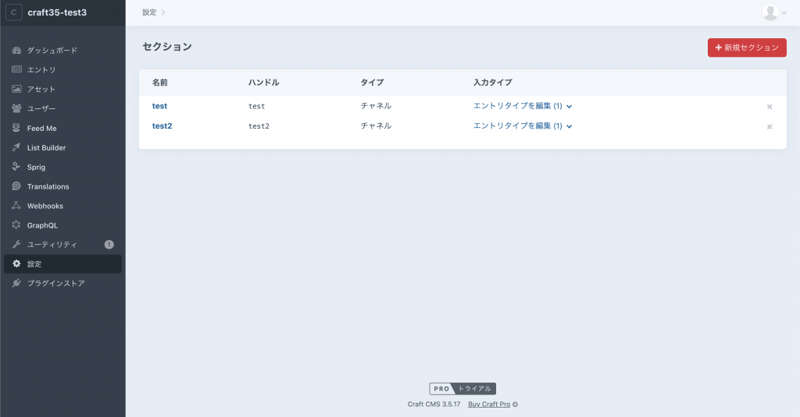Click the アセット assets image icon
The height and width of the screenshot is (417, 800).
click(x=17, y=89)
